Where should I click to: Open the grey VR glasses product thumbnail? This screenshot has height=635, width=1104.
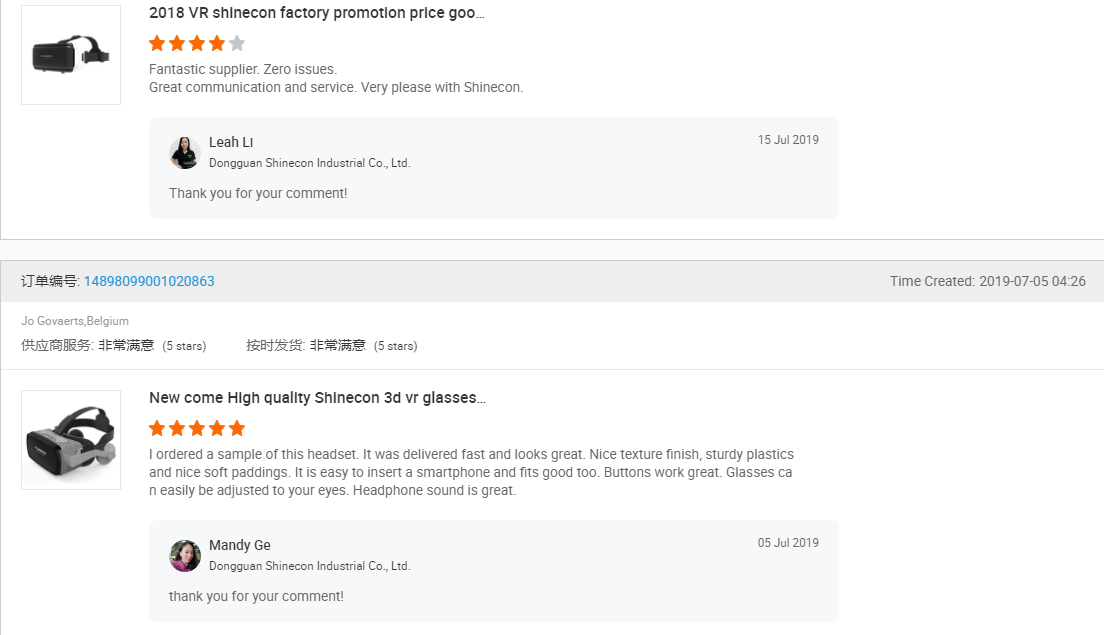[x=70, y=439]
